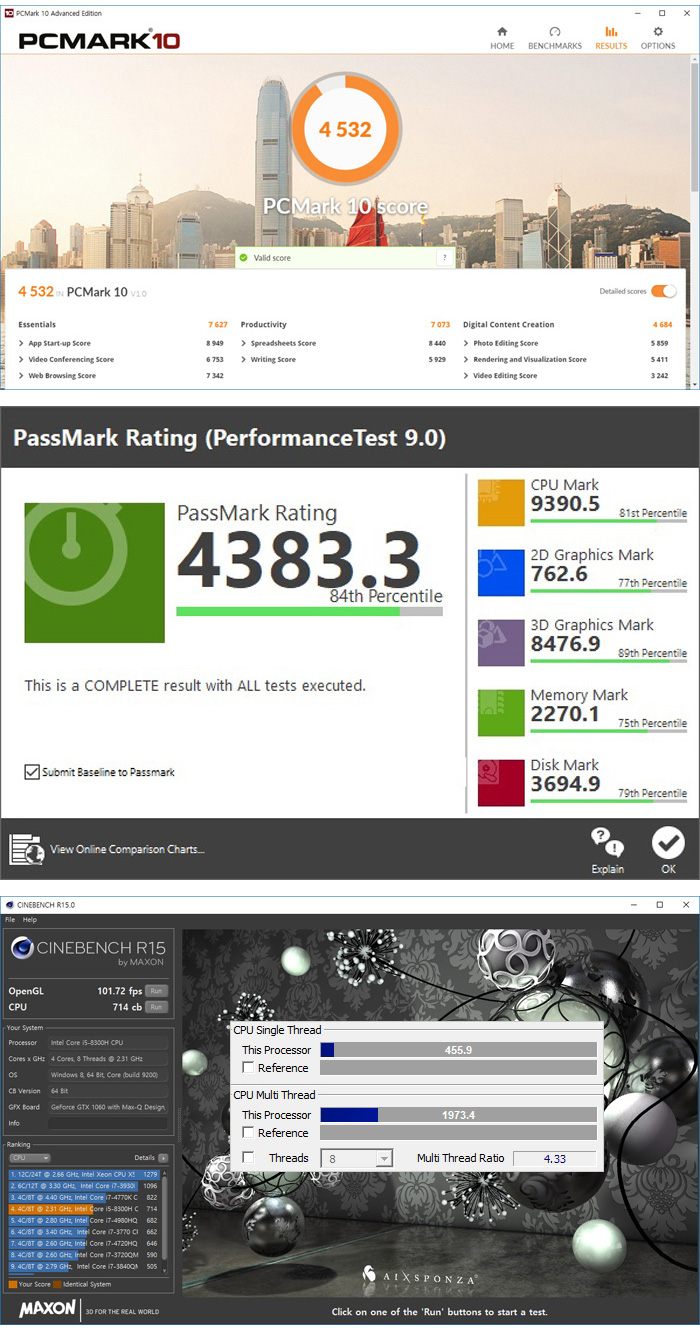Image resolution: width=700 pixels, height=1328 pixels.
Task: Open the Cinebench File menu
Action: [x=10, y=919]
